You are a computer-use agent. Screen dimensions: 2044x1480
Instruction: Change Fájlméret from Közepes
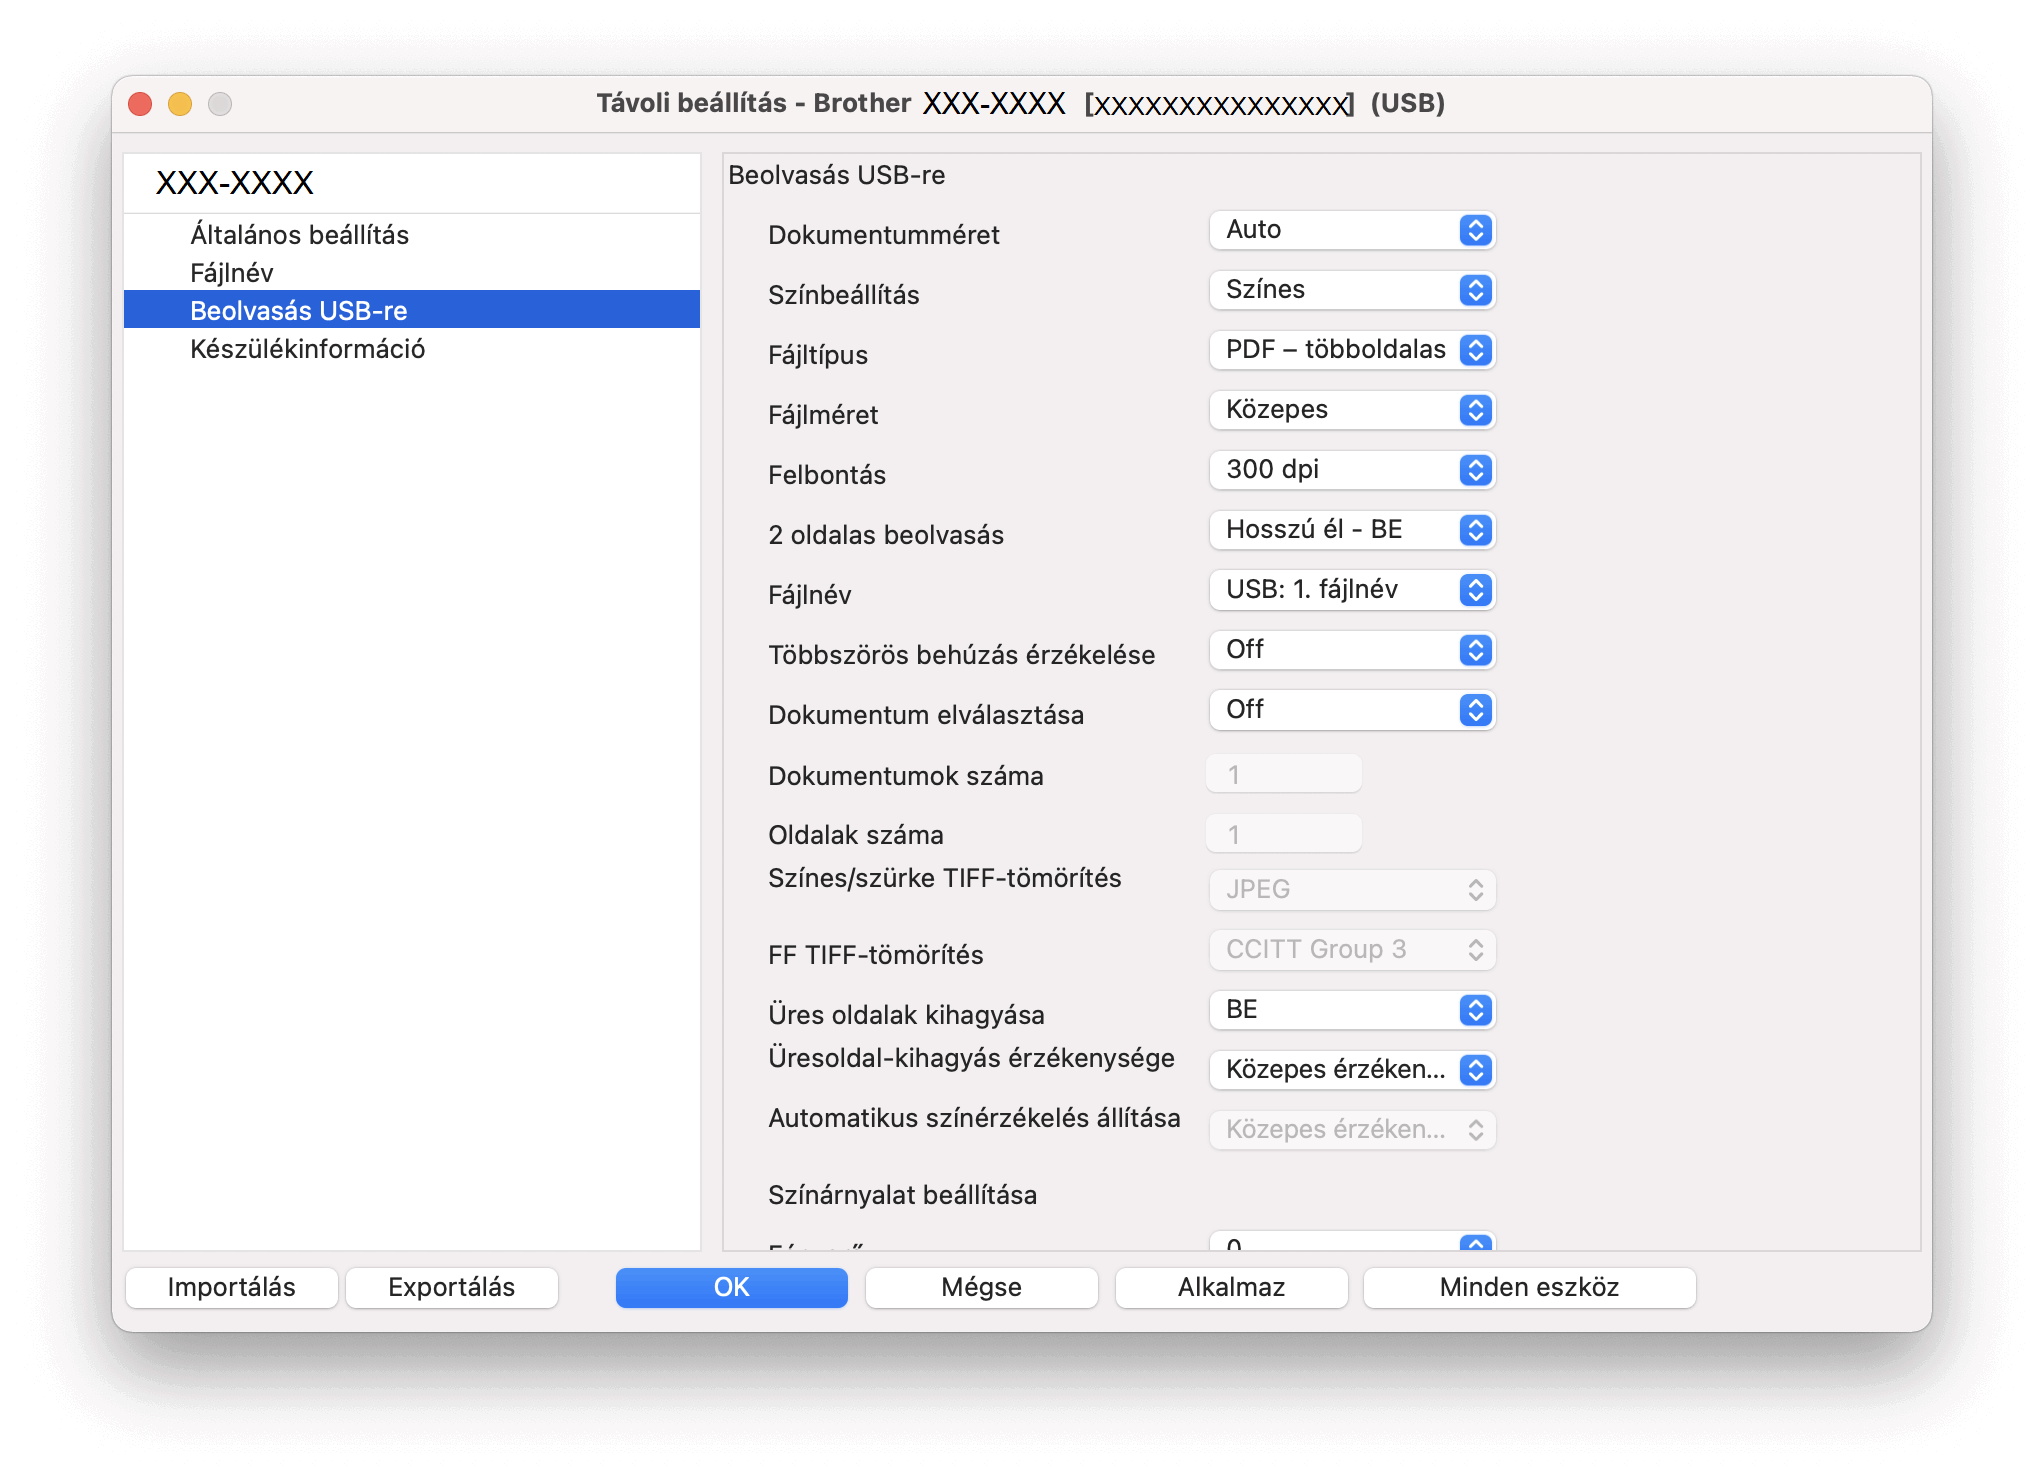[x=1351, y=410]
